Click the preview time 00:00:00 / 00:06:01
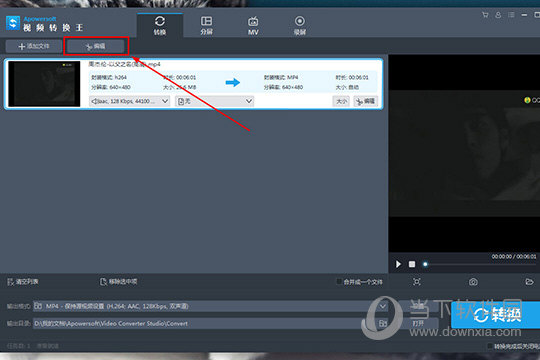Viewport: 540px width, 360px height. [514, 257]
